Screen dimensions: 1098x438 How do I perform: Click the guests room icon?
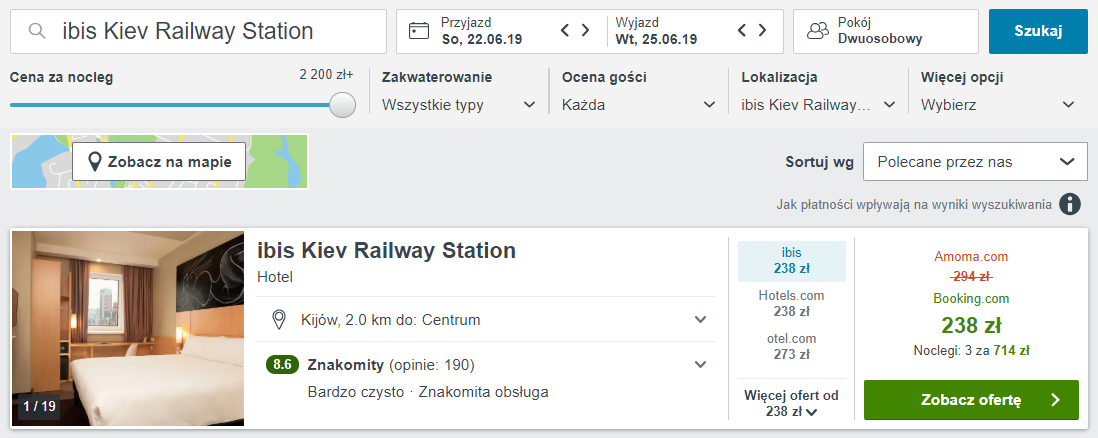[818, 31]
